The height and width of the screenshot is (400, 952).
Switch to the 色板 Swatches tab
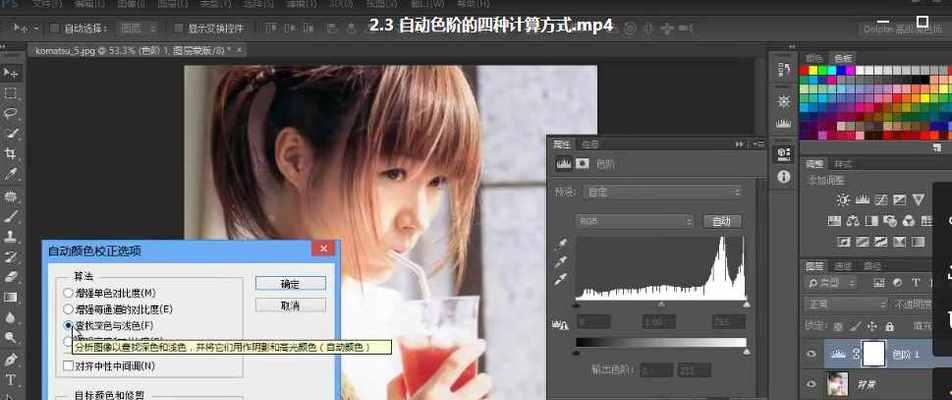point(843,58)
